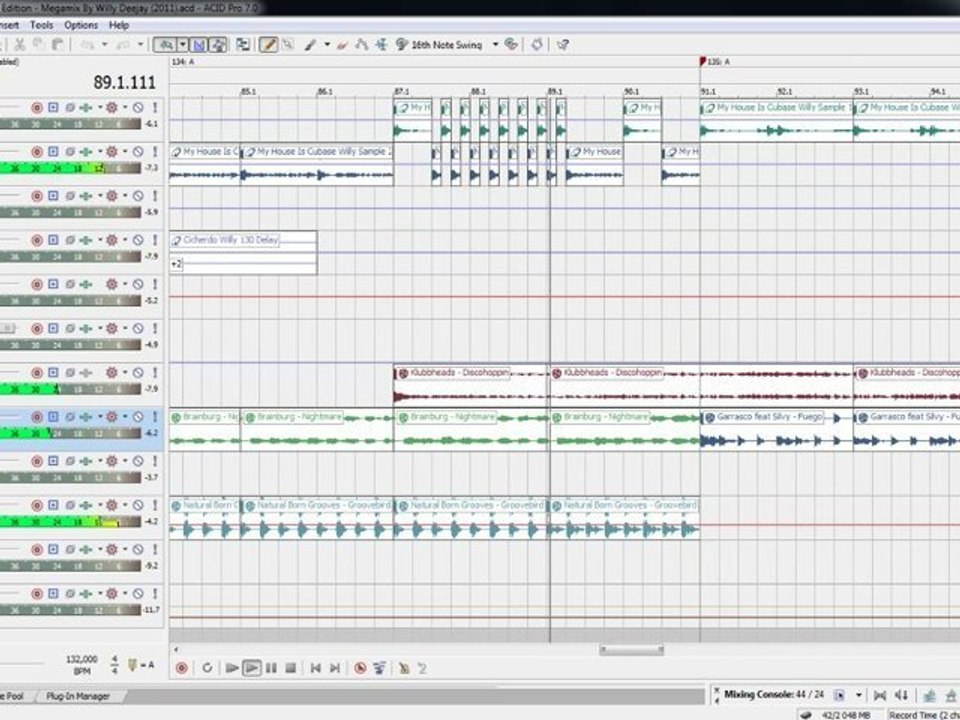This screenshot has height=720, width=960.
Task: Switch to the Plug-In Manager tab
Action: (78, 696)
